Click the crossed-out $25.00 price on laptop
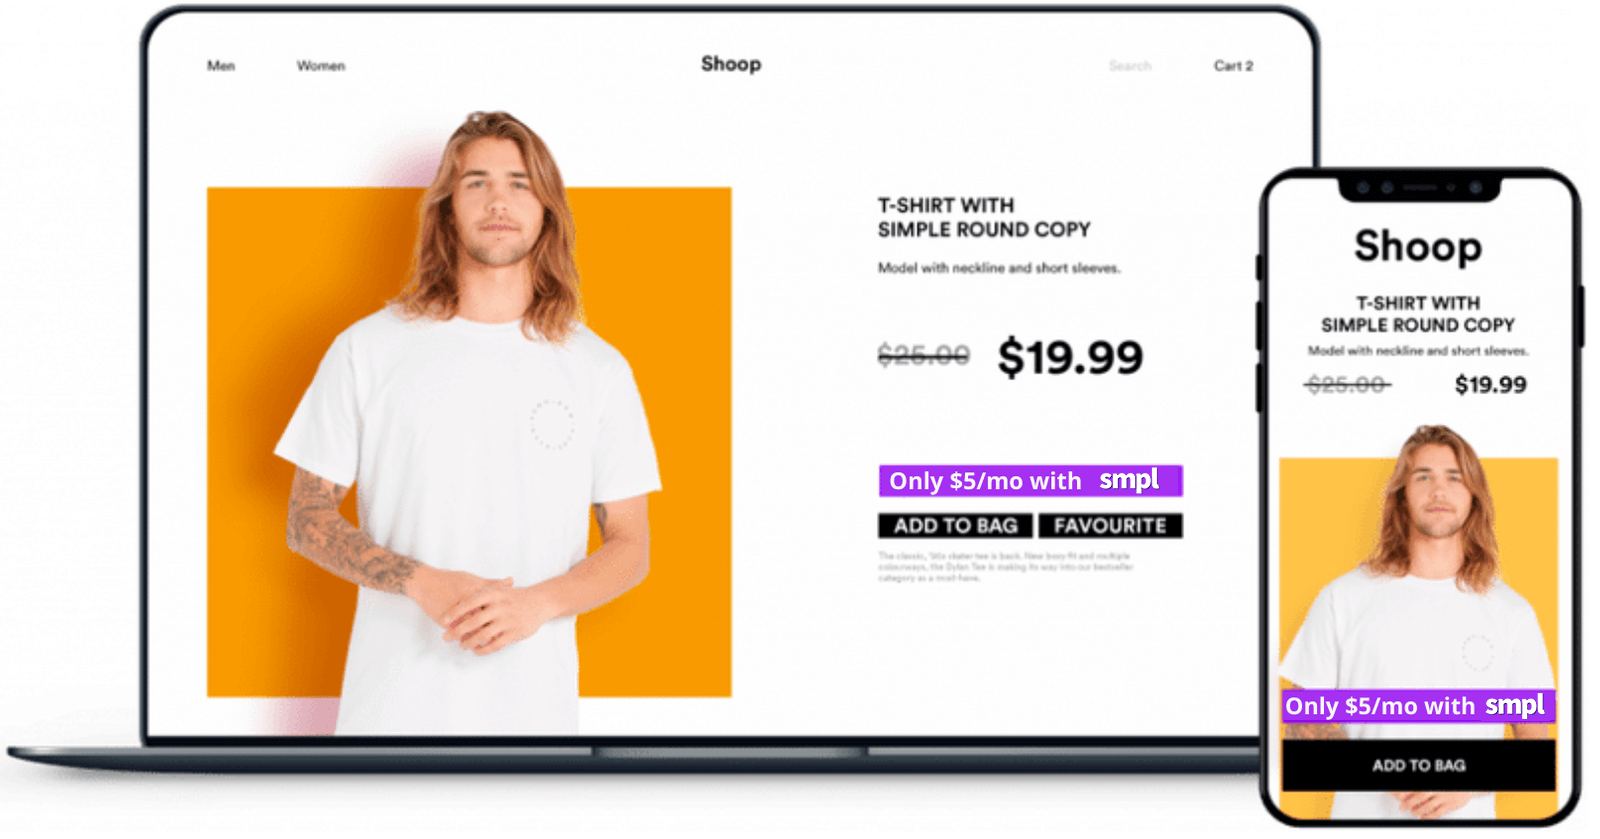Screen dimensions: 1600x839 [x=923, y=355]
